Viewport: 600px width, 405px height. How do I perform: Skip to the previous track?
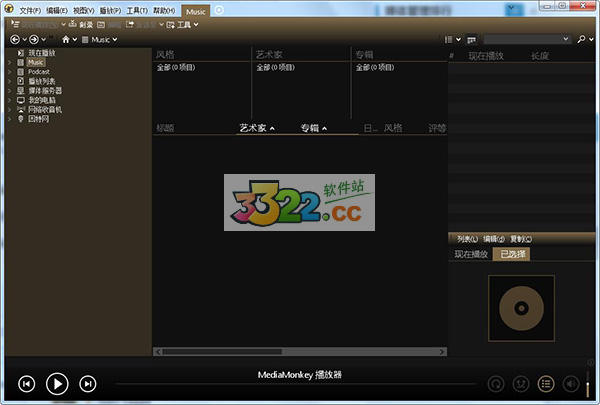27,383
